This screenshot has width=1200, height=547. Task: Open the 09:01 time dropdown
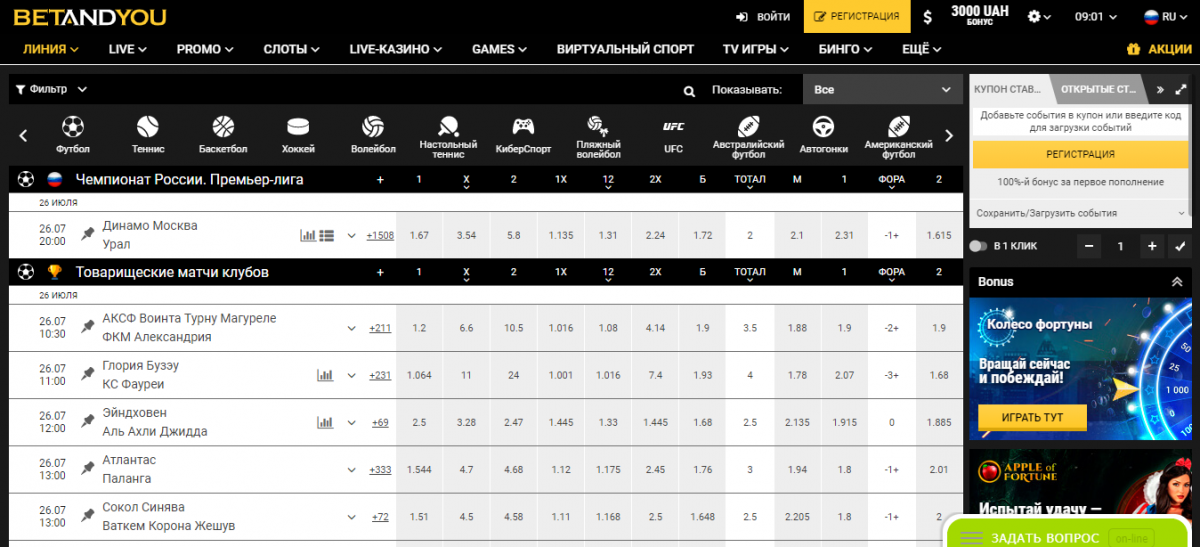tap(1095, 17)
